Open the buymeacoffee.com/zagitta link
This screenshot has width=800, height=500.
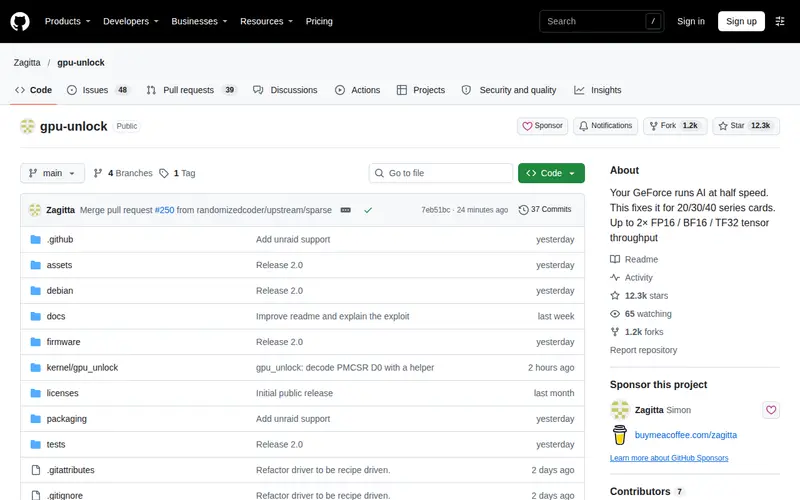pyautogui.click(x=685, y=435)
